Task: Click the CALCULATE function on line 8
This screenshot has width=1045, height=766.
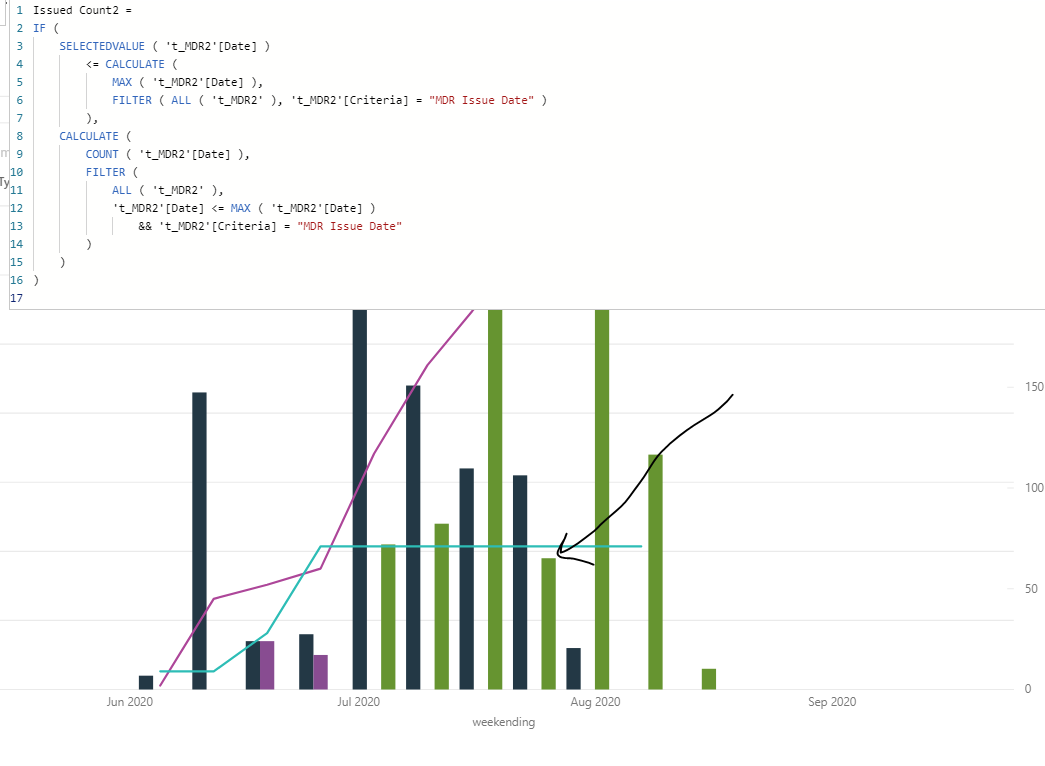Action: click(89, 136)
